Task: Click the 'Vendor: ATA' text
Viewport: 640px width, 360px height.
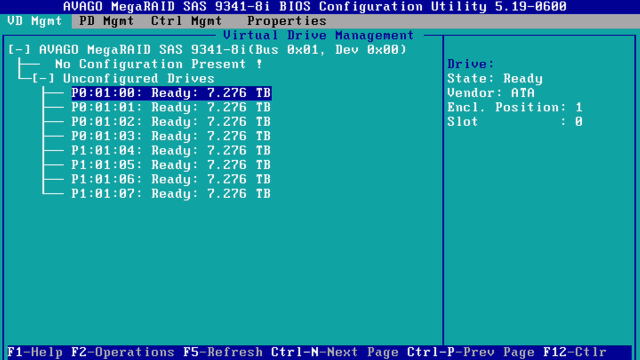Action: click(491, 93)
